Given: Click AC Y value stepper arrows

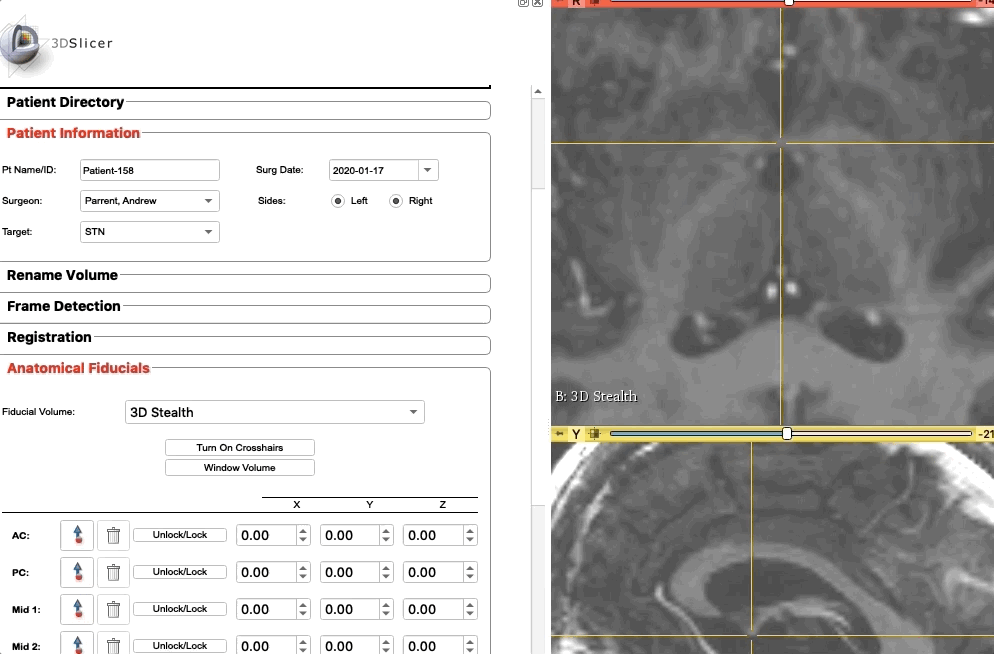Looking at the screenshot, I should (386, 535).
